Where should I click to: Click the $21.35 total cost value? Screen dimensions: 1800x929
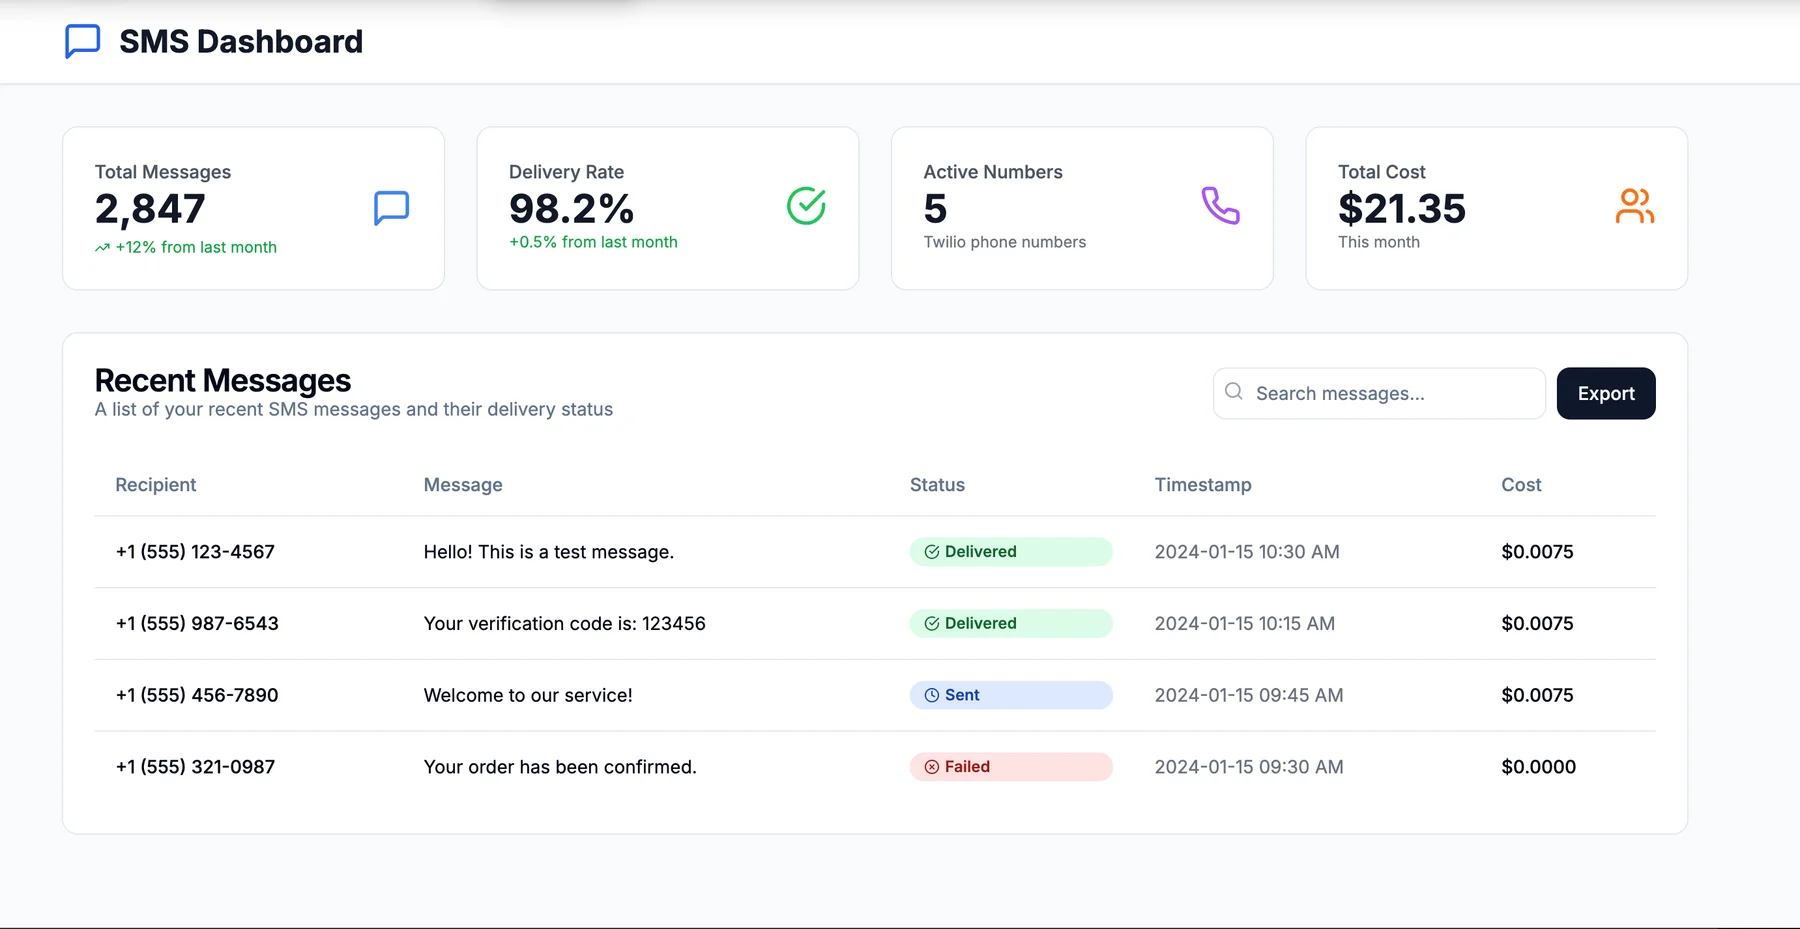coord(1401,209)
